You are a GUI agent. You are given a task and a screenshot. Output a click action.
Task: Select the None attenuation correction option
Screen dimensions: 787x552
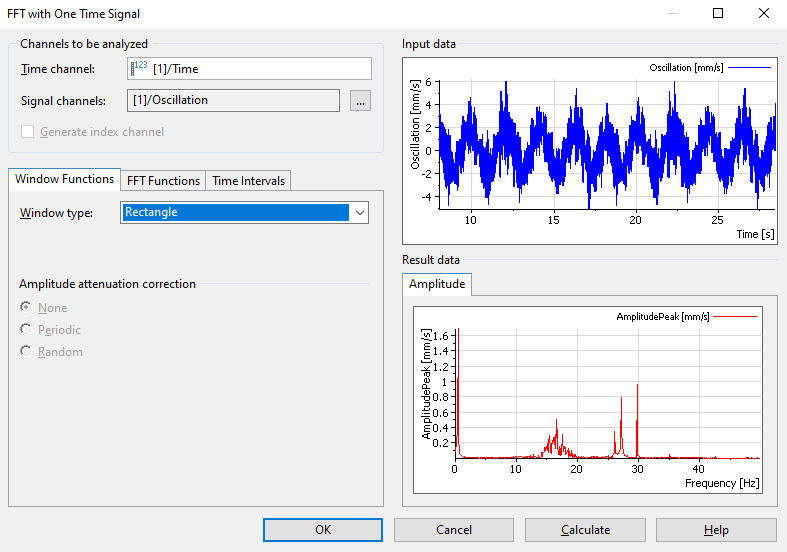point(26,308)
